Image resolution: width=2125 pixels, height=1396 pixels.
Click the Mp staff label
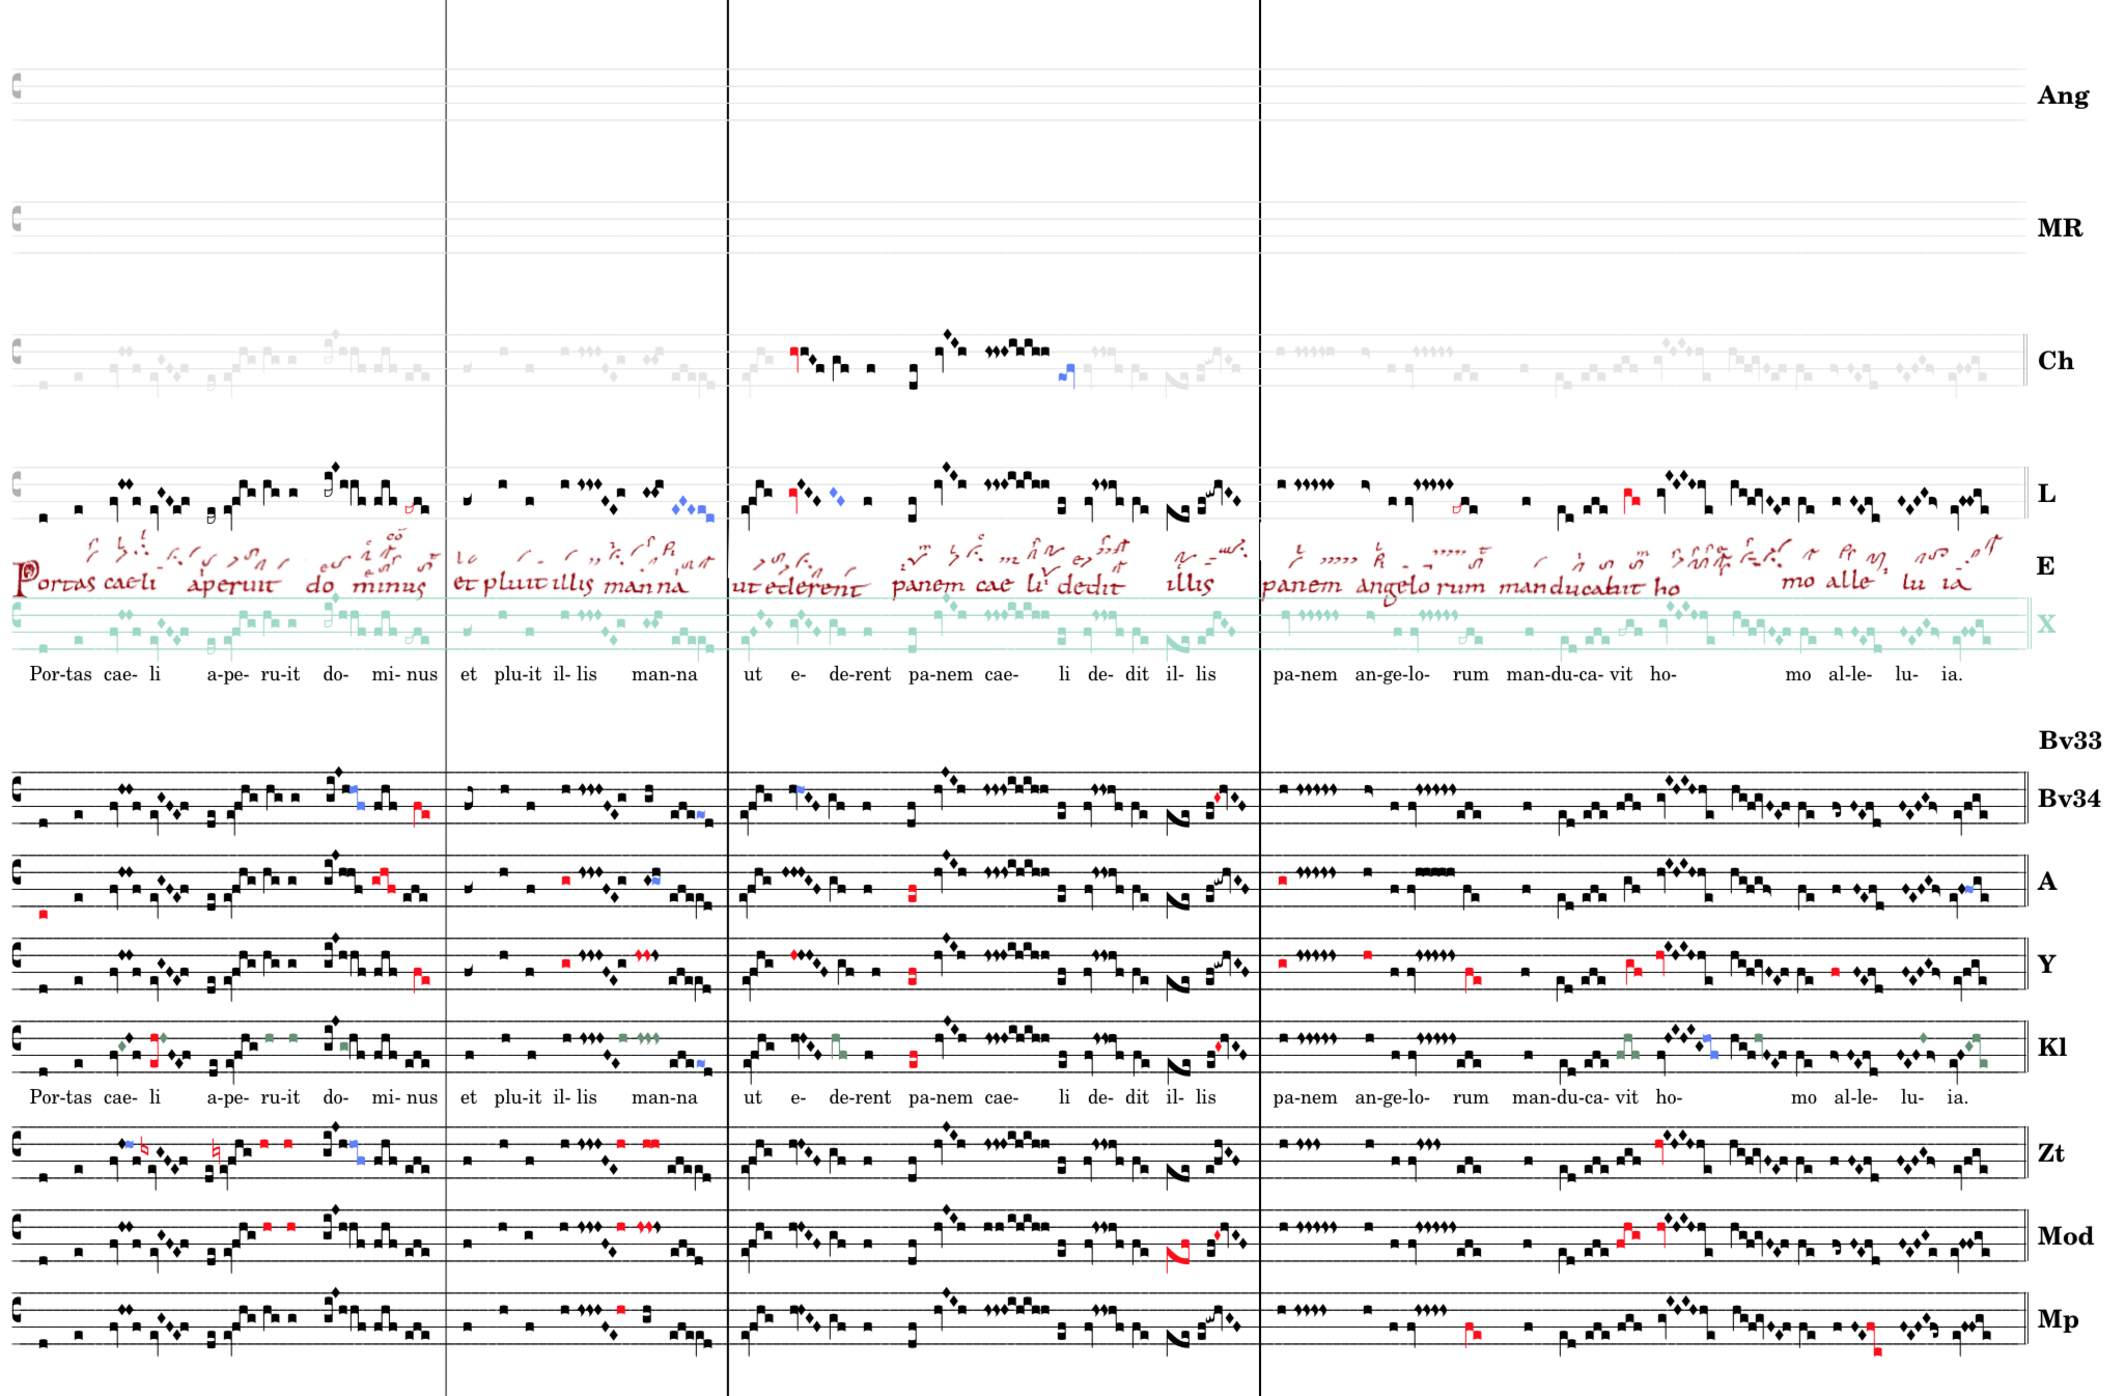pos(2057,1320)
